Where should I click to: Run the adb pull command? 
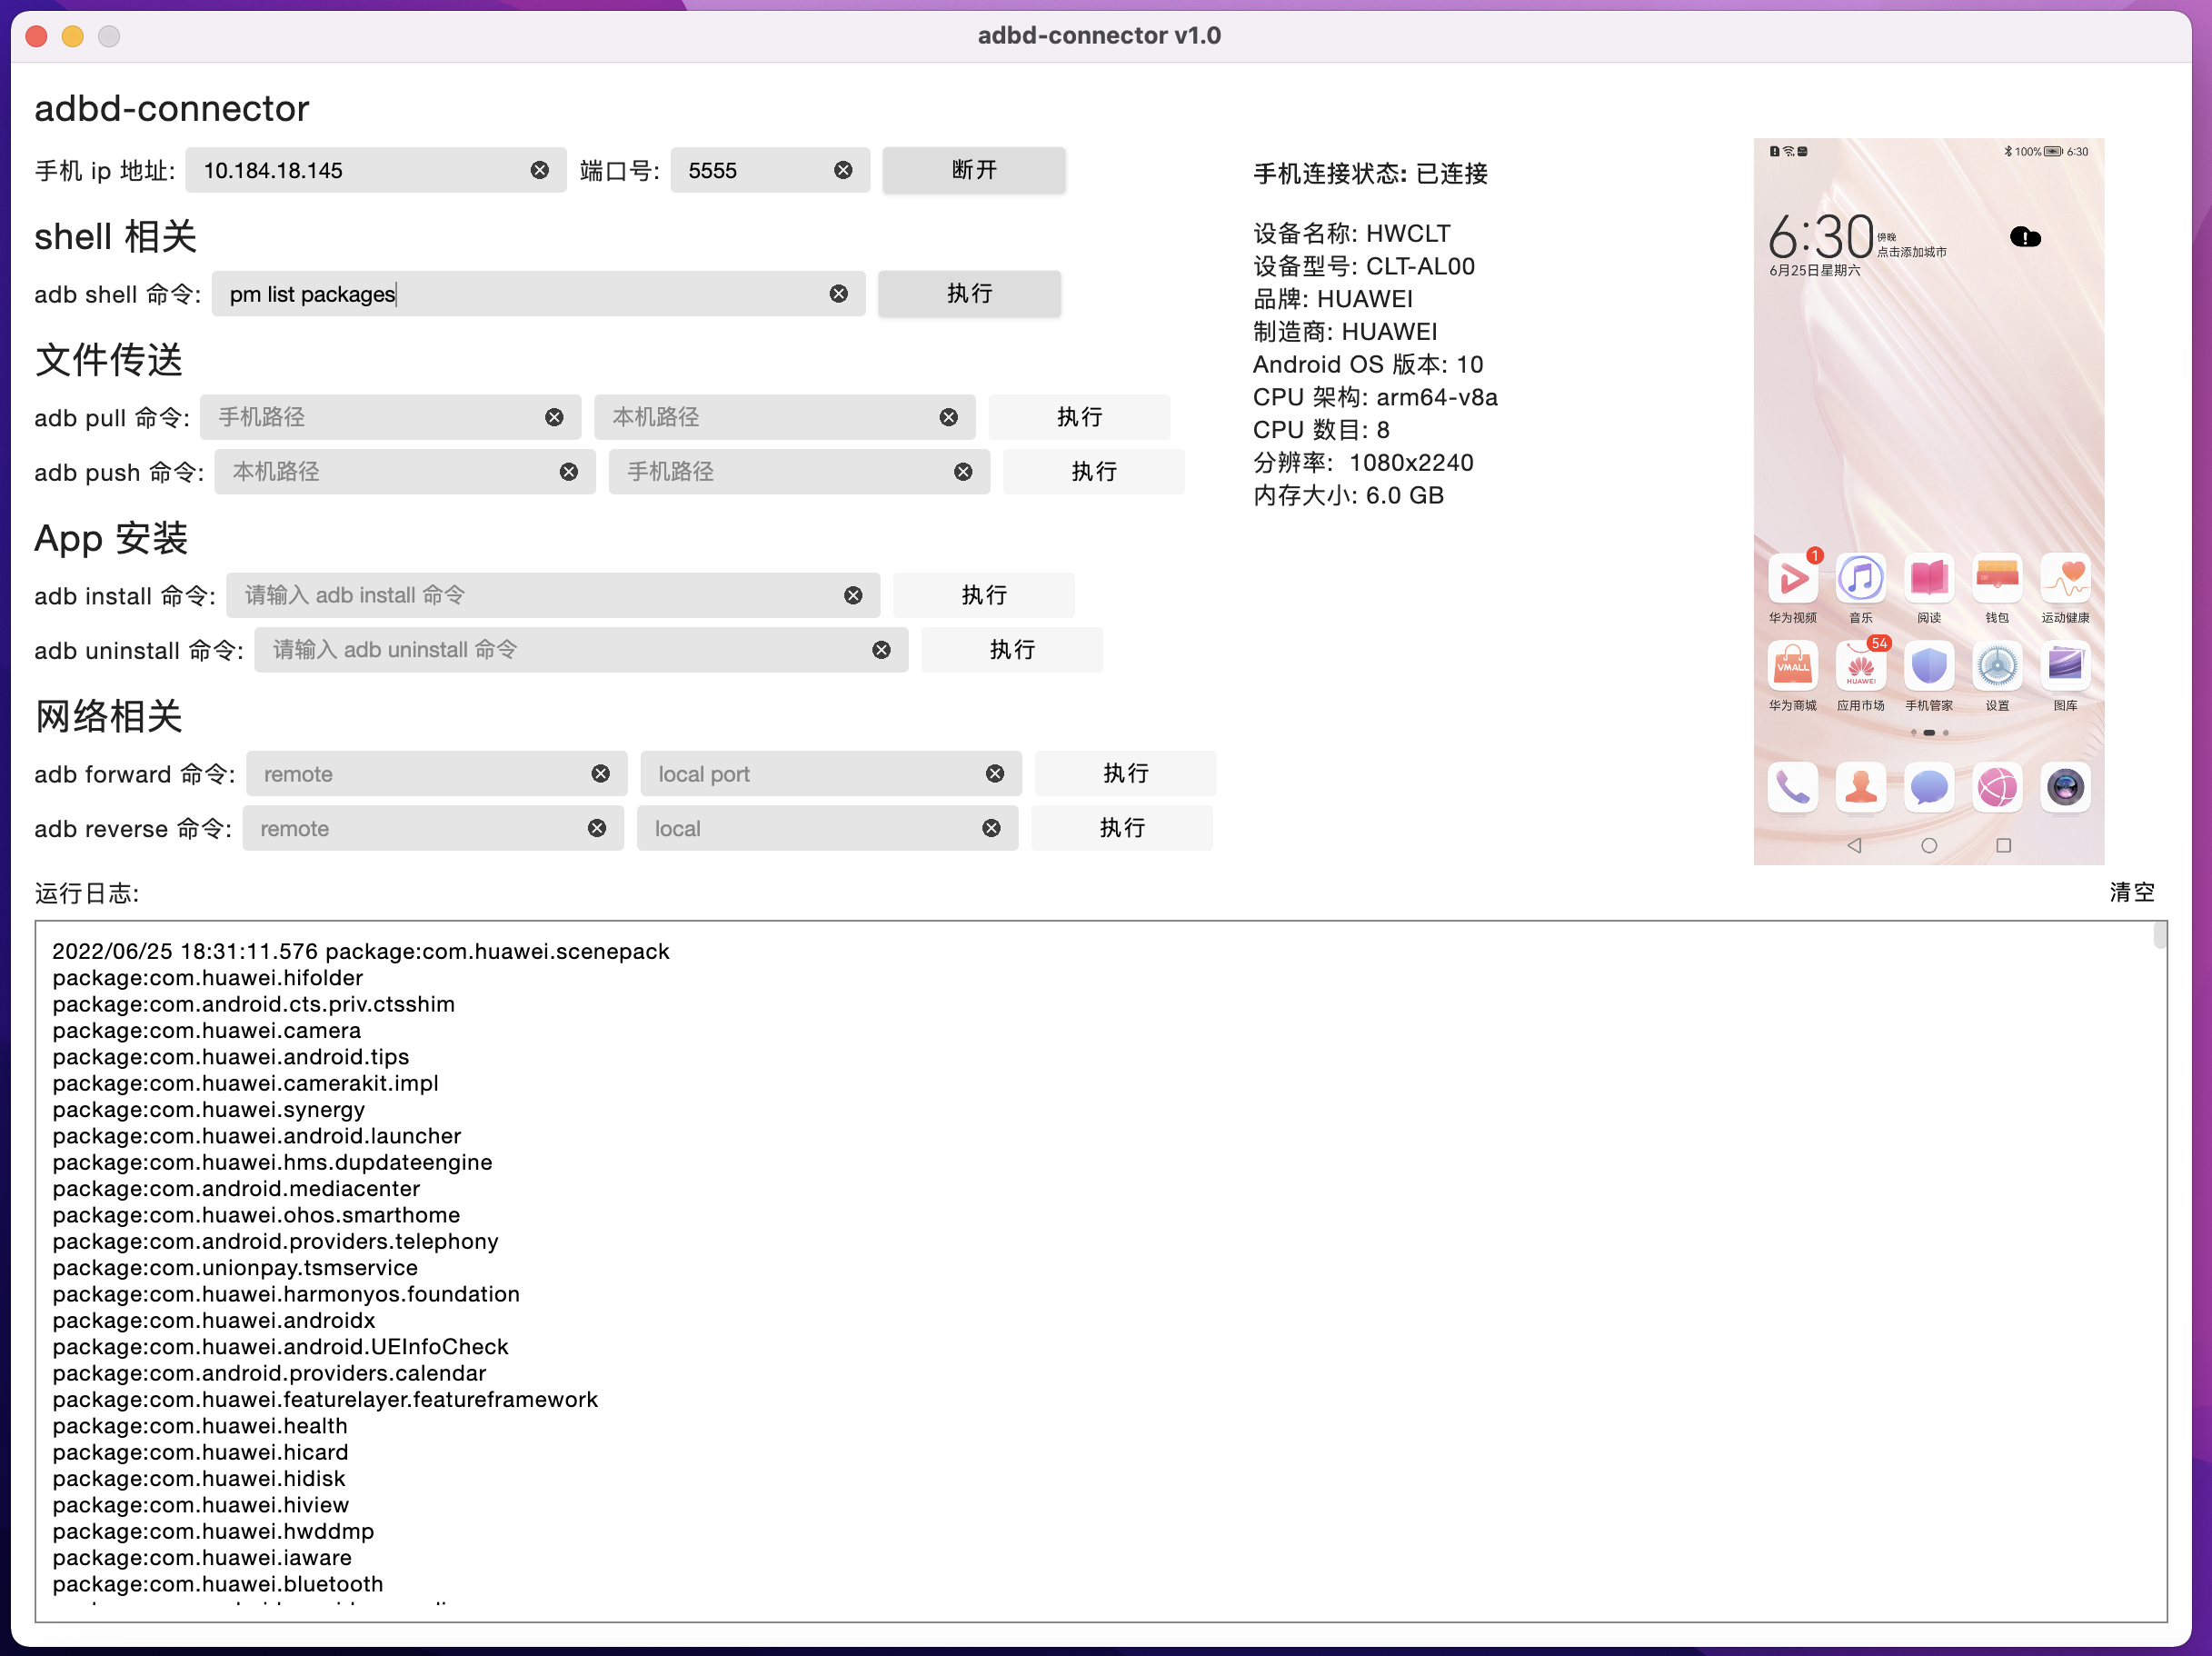1078,417
